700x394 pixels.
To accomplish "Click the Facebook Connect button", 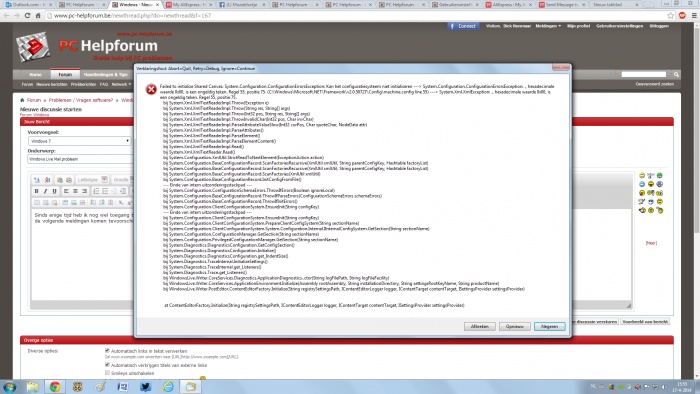I will pos(463,26).
